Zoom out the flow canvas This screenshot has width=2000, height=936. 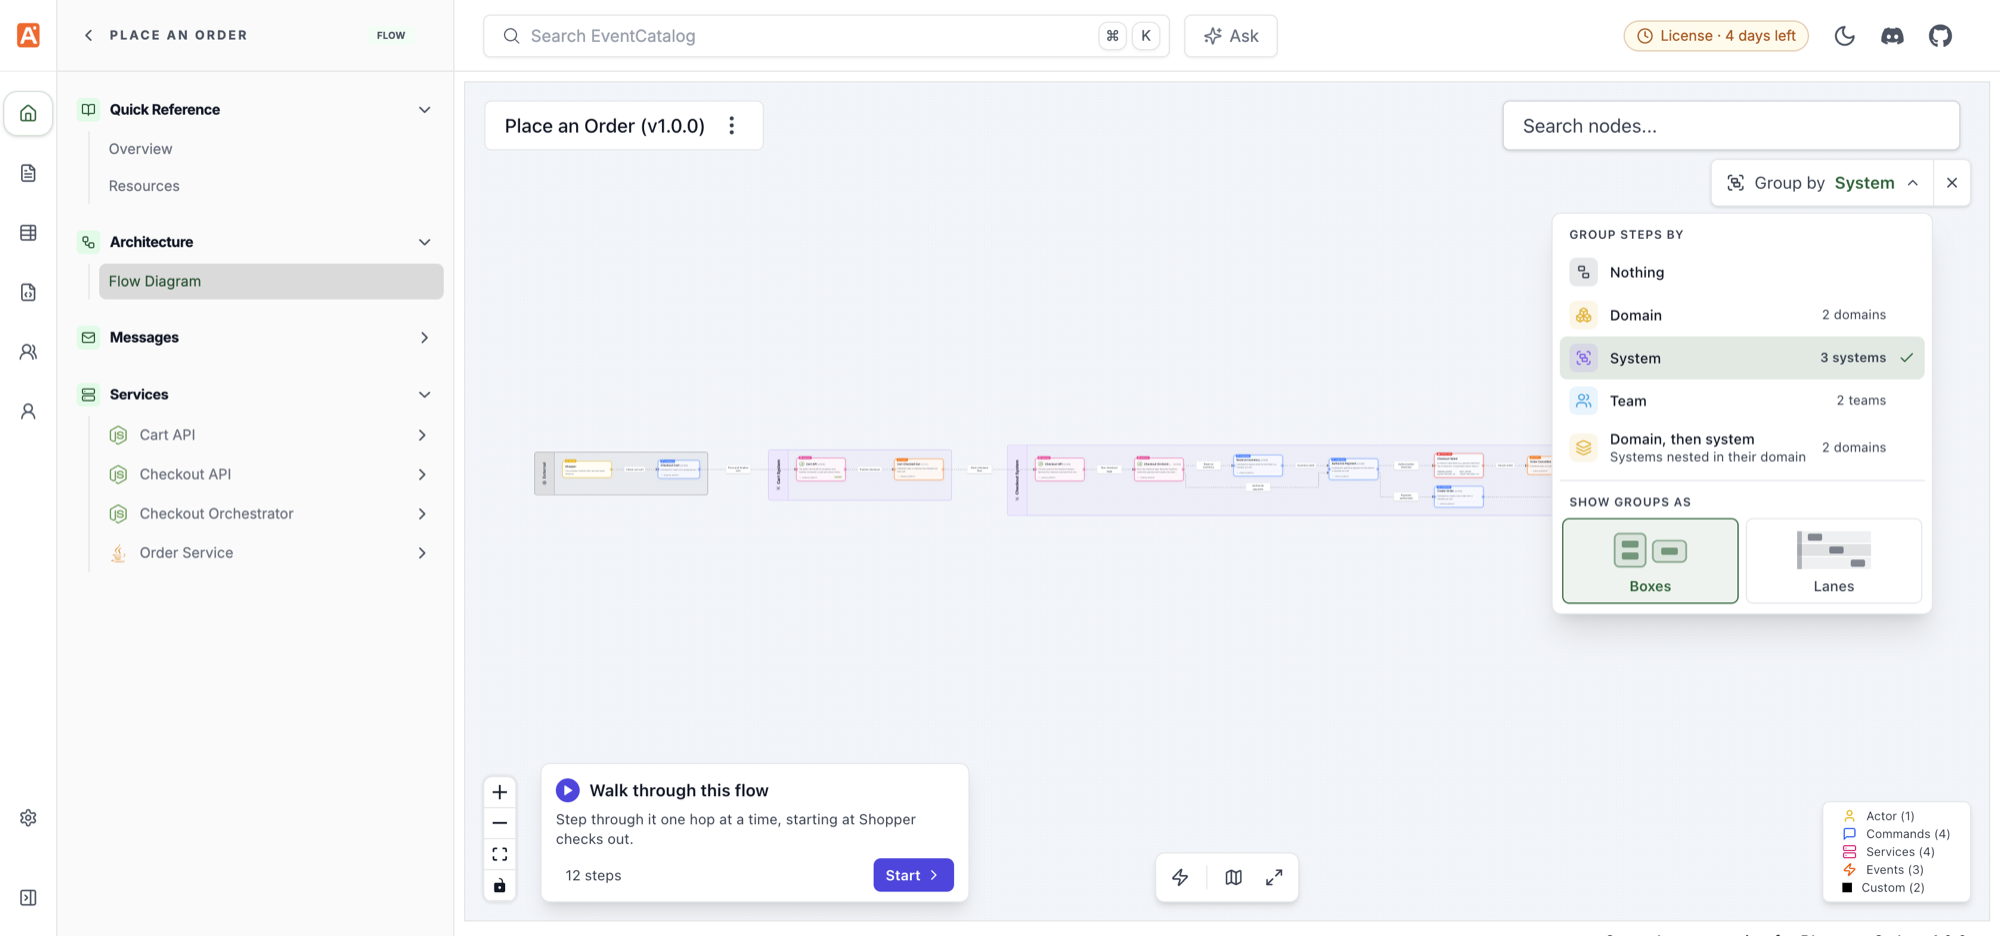pyautogui.click(x=500, y=823)
